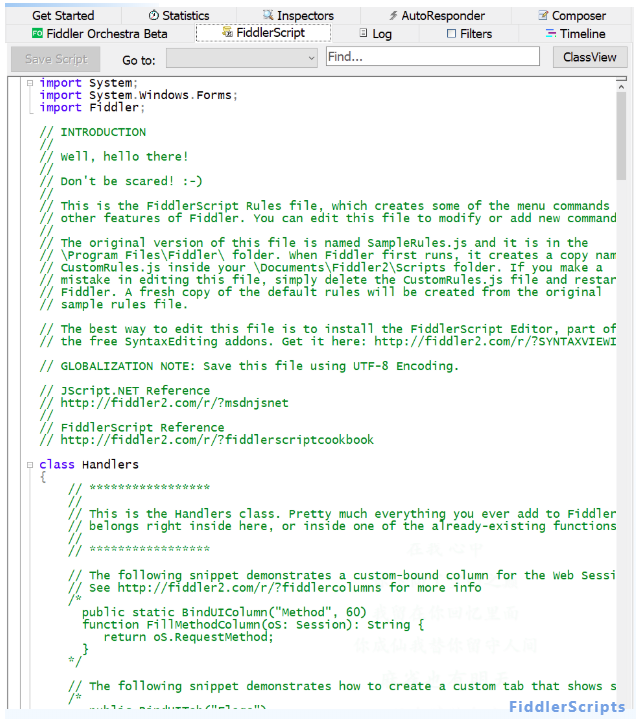Click the green FO Orchestra icon
The width and height of the screenshot is (636, 719).
click(37, 33)
